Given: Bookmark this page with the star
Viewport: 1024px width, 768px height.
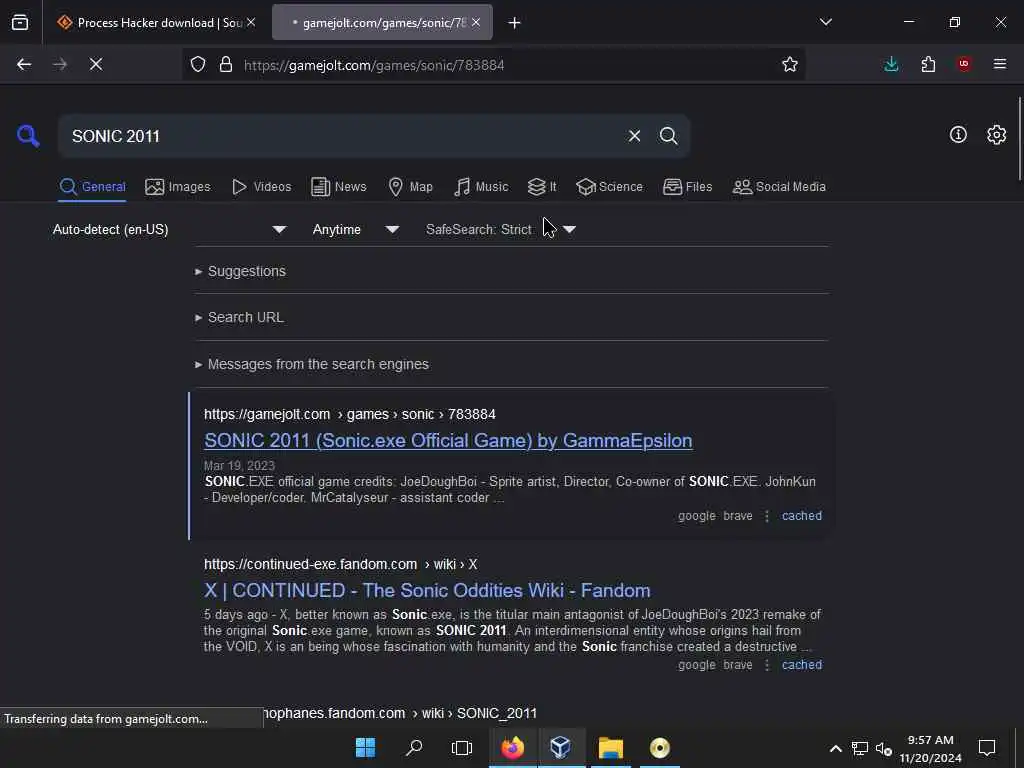Looking at the screenshot, I should (790, 64).
